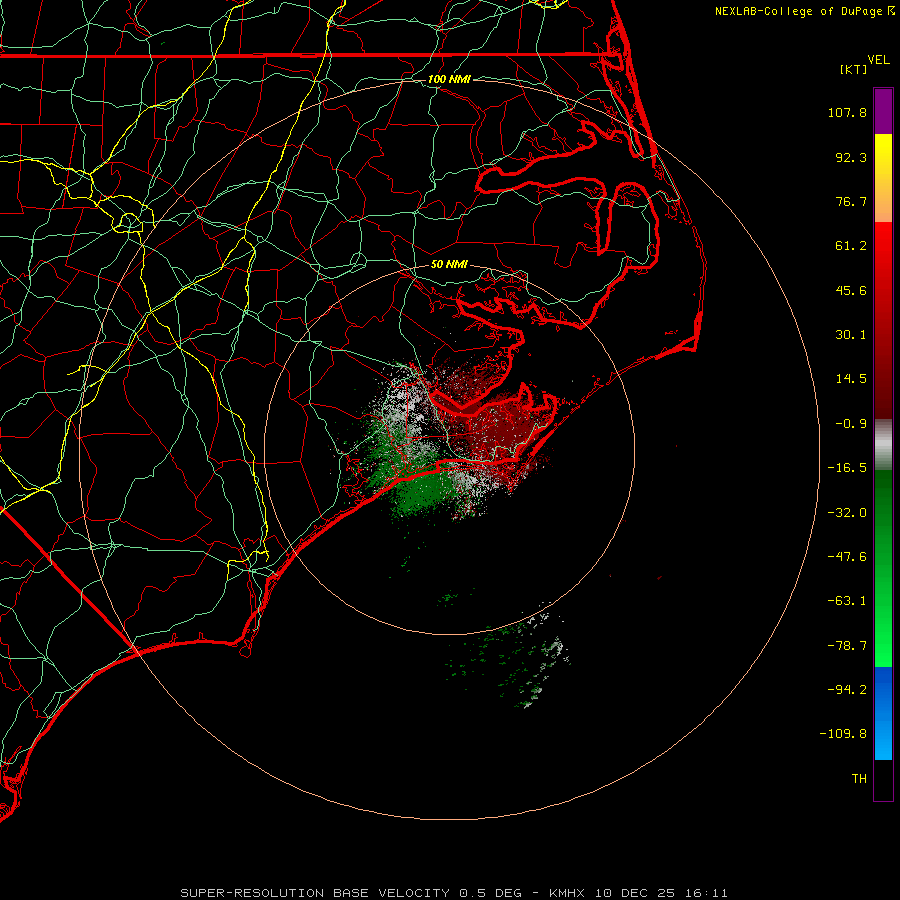Click the NEXLAB-College of DuPage credit text
This screenshot has width=900, height=900.
click(x=804, y=11)
